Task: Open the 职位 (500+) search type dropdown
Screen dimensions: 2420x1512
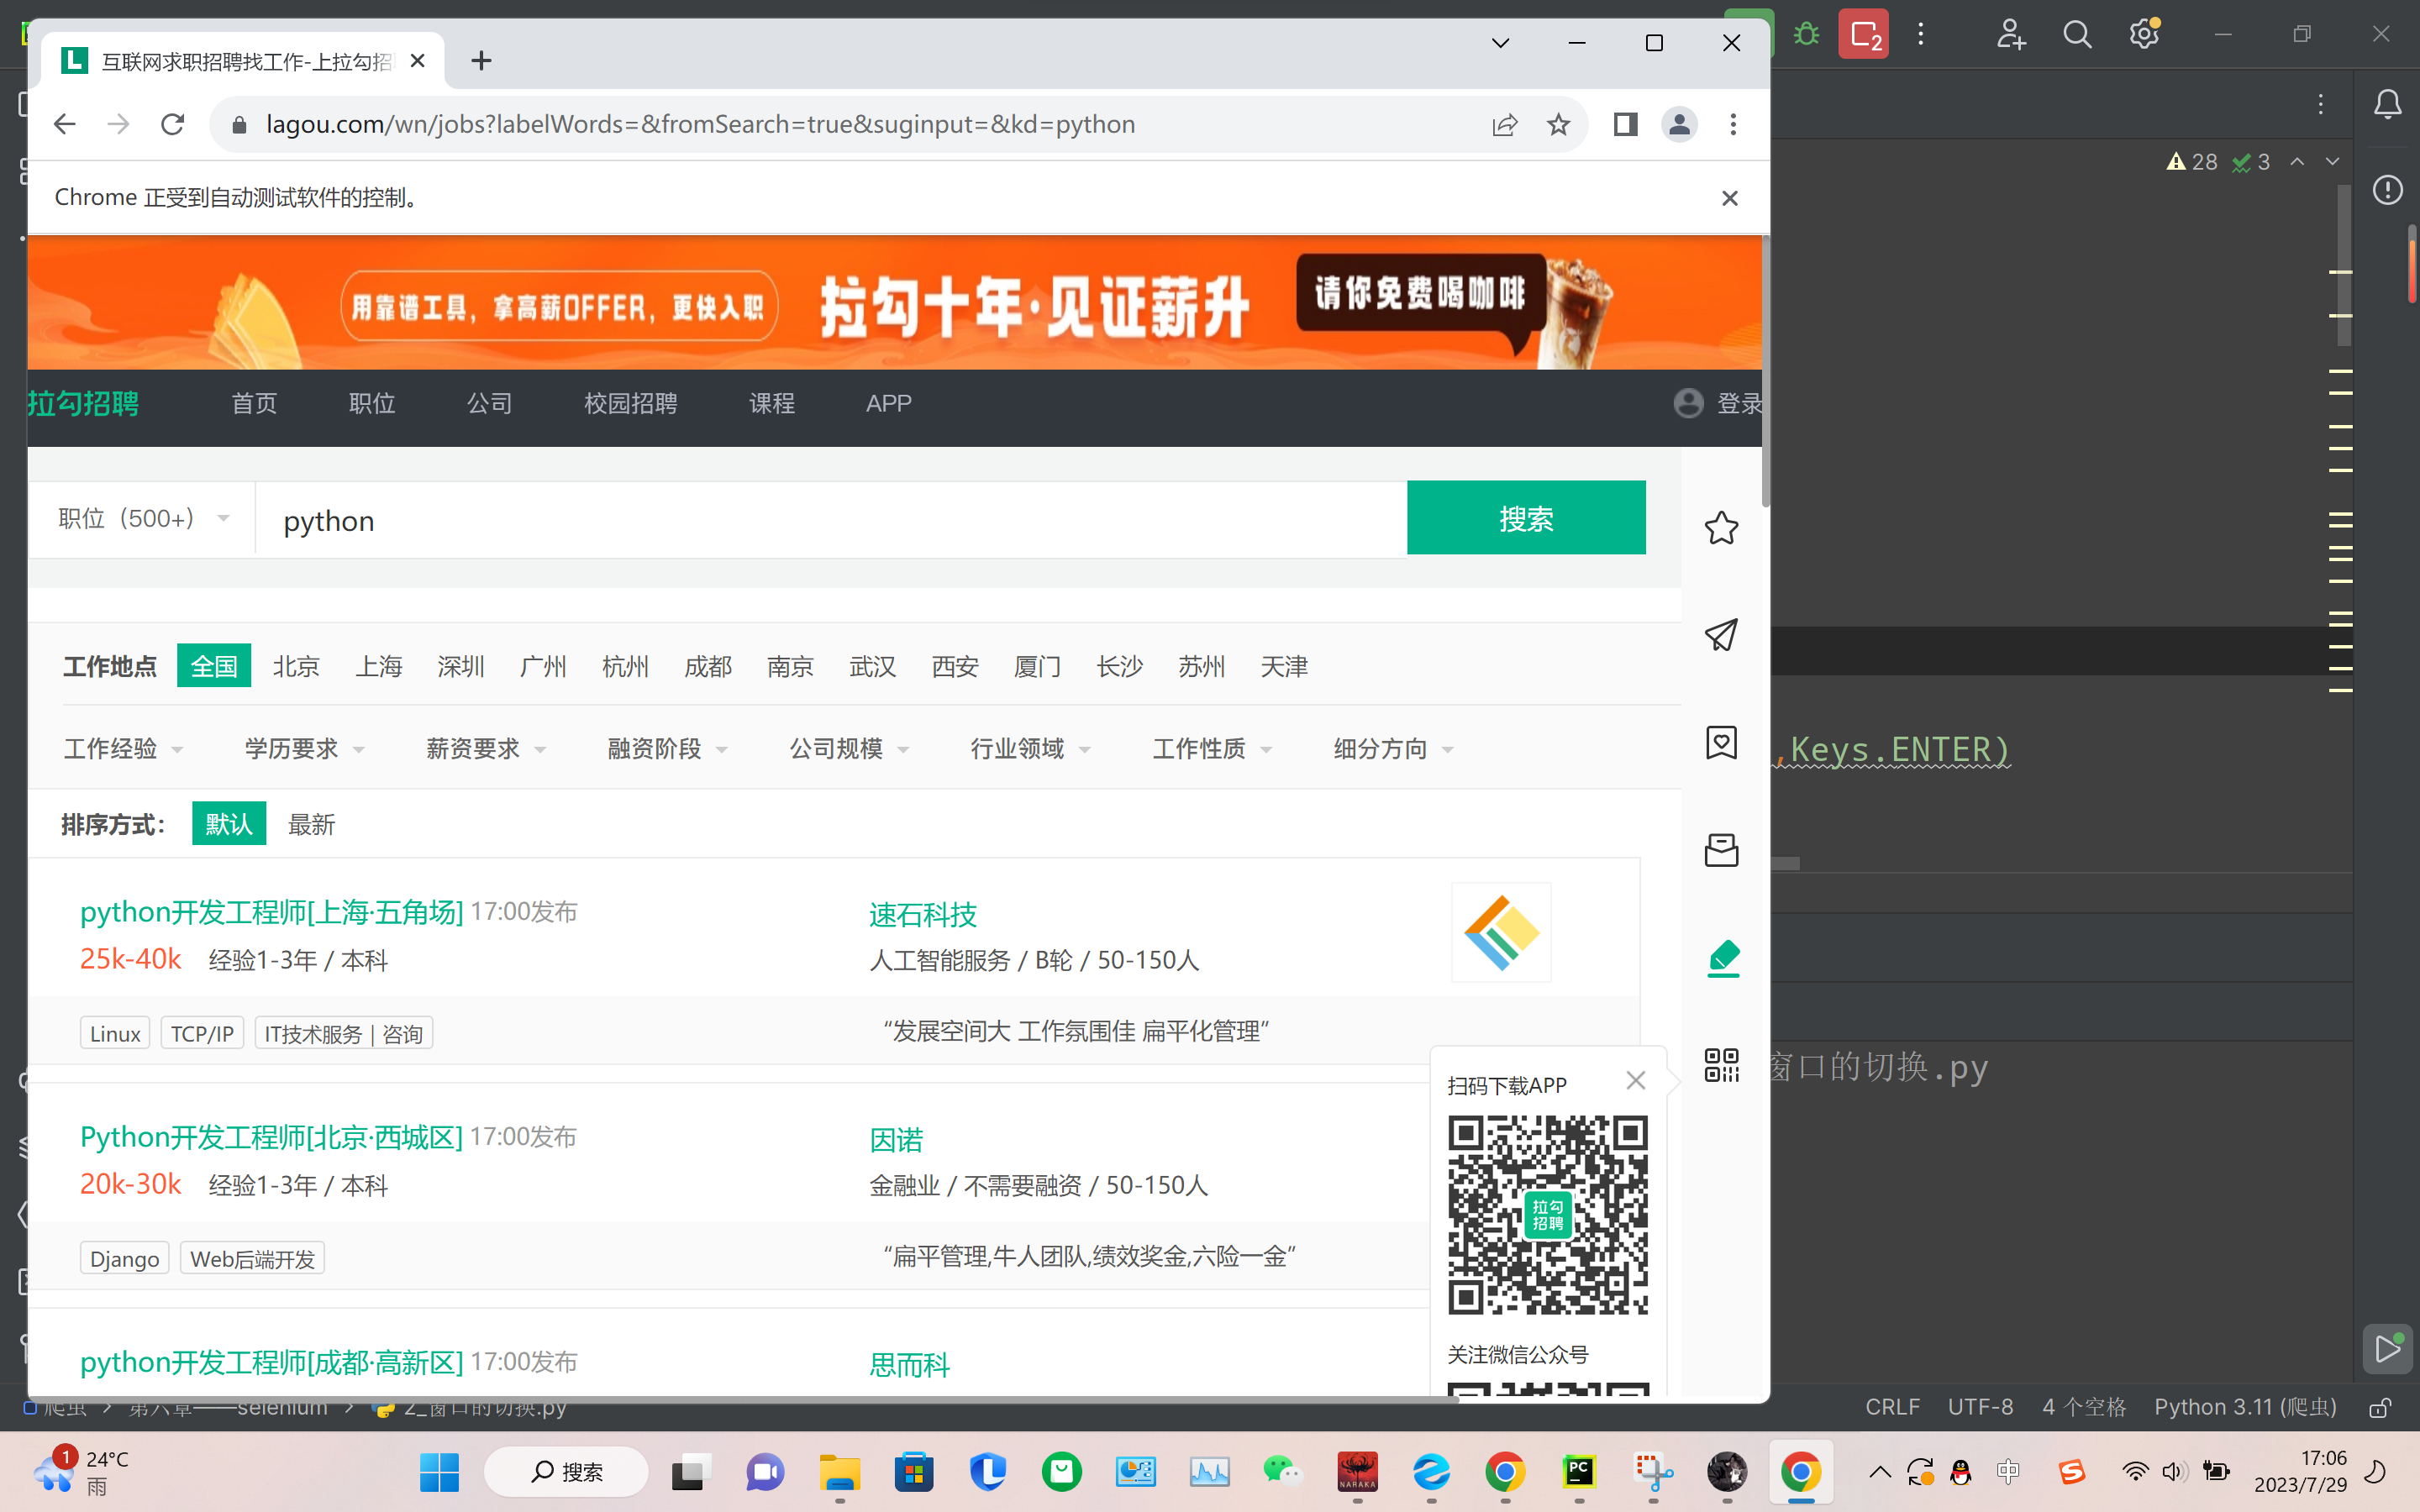Action: click(143, 518)
